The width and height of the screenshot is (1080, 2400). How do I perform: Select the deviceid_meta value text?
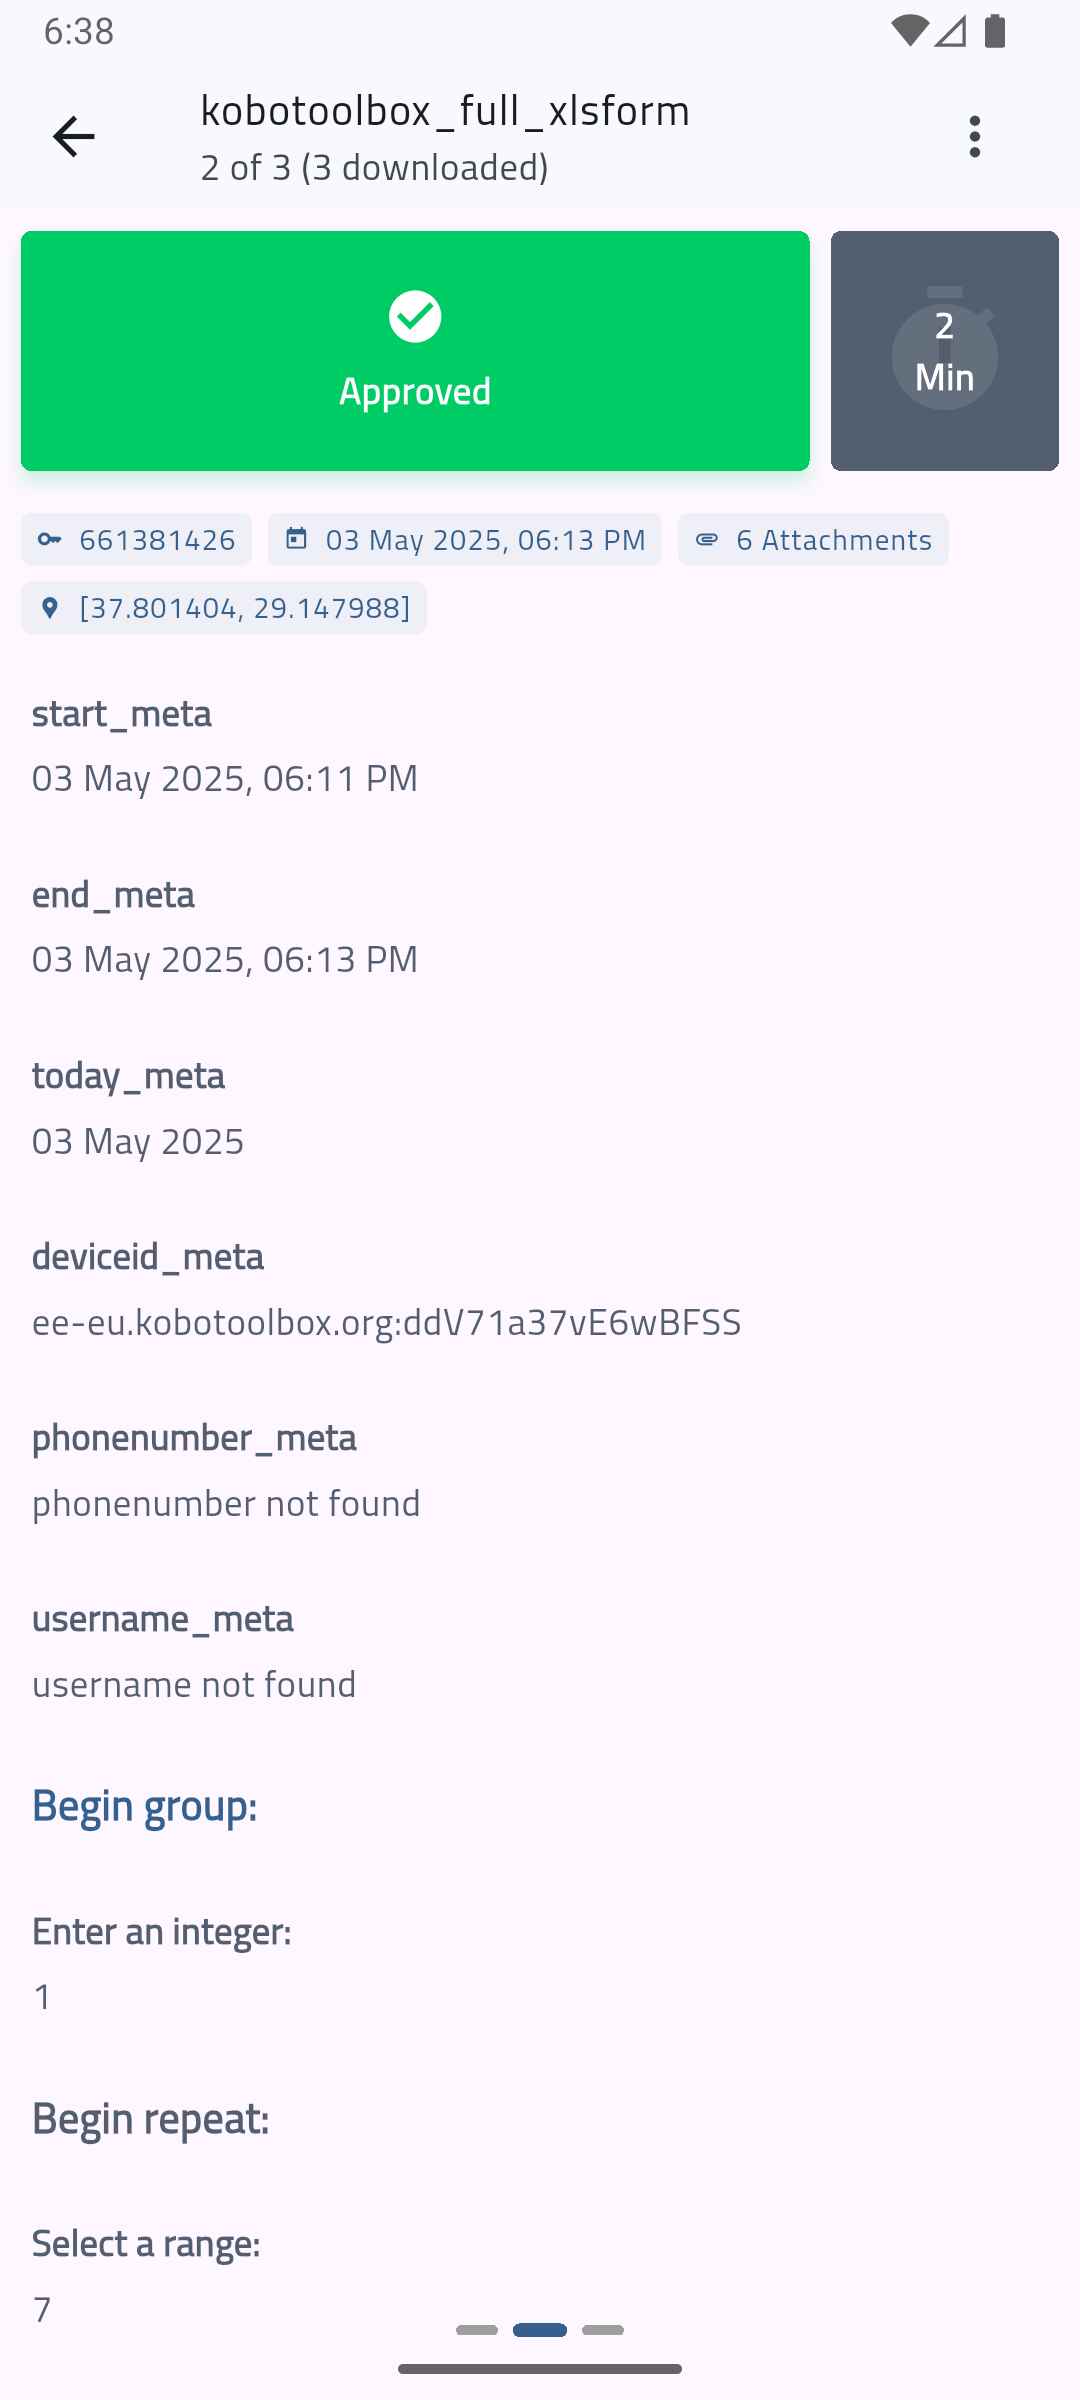(387, 1322)
